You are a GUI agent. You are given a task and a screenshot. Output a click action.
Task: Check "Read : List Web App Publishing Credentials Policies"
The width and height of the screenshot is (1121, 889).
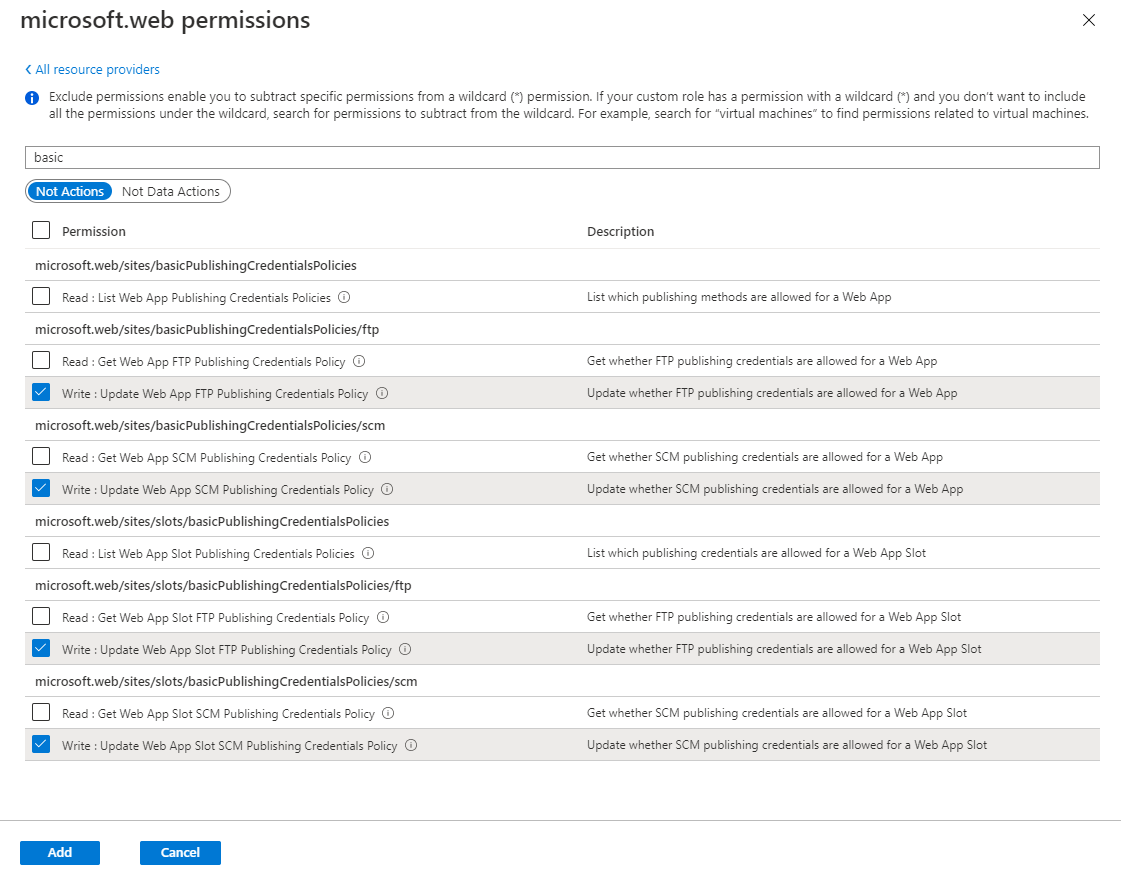40,296
